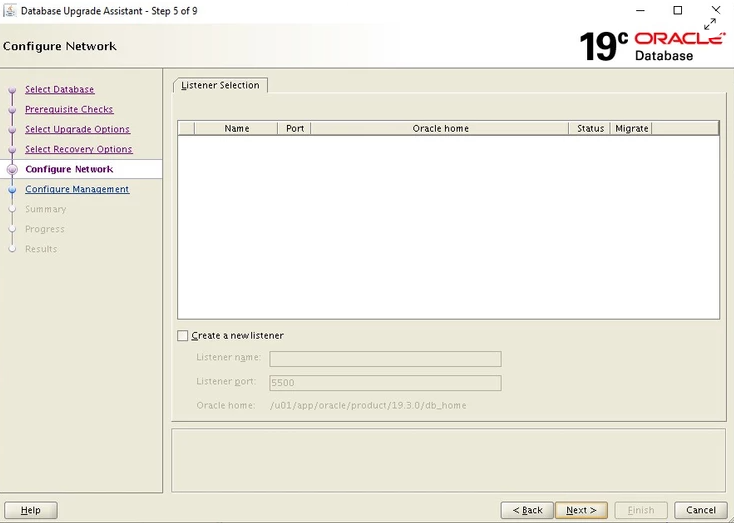Image resolution: width=734 pixels, height=526 pixels.
Task: Click the Finish button
Action: pyautogui.click(x=641, y=510)
